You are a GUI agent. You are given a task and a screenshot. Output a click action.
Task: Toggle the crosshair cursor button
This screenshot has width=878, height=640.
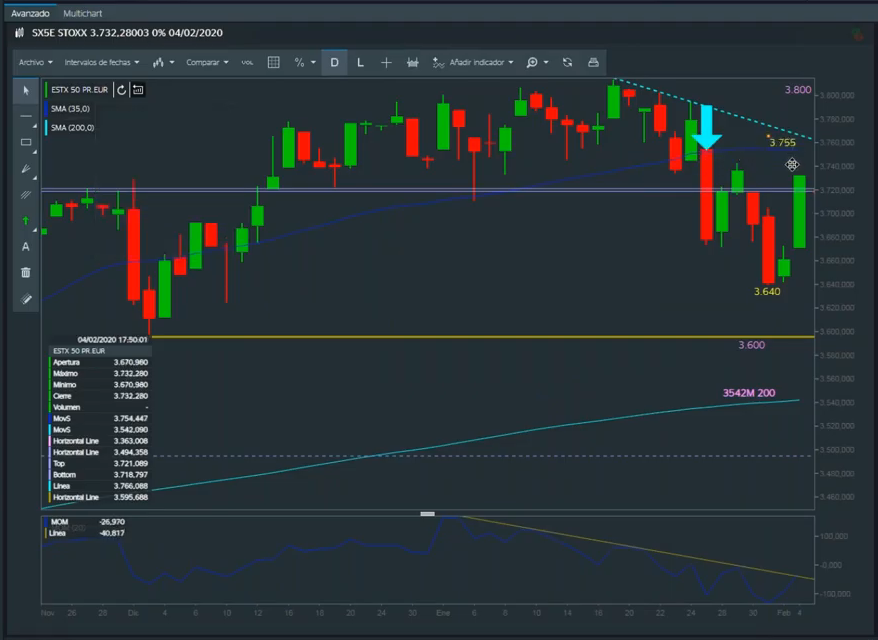click(x=386, y=62)
